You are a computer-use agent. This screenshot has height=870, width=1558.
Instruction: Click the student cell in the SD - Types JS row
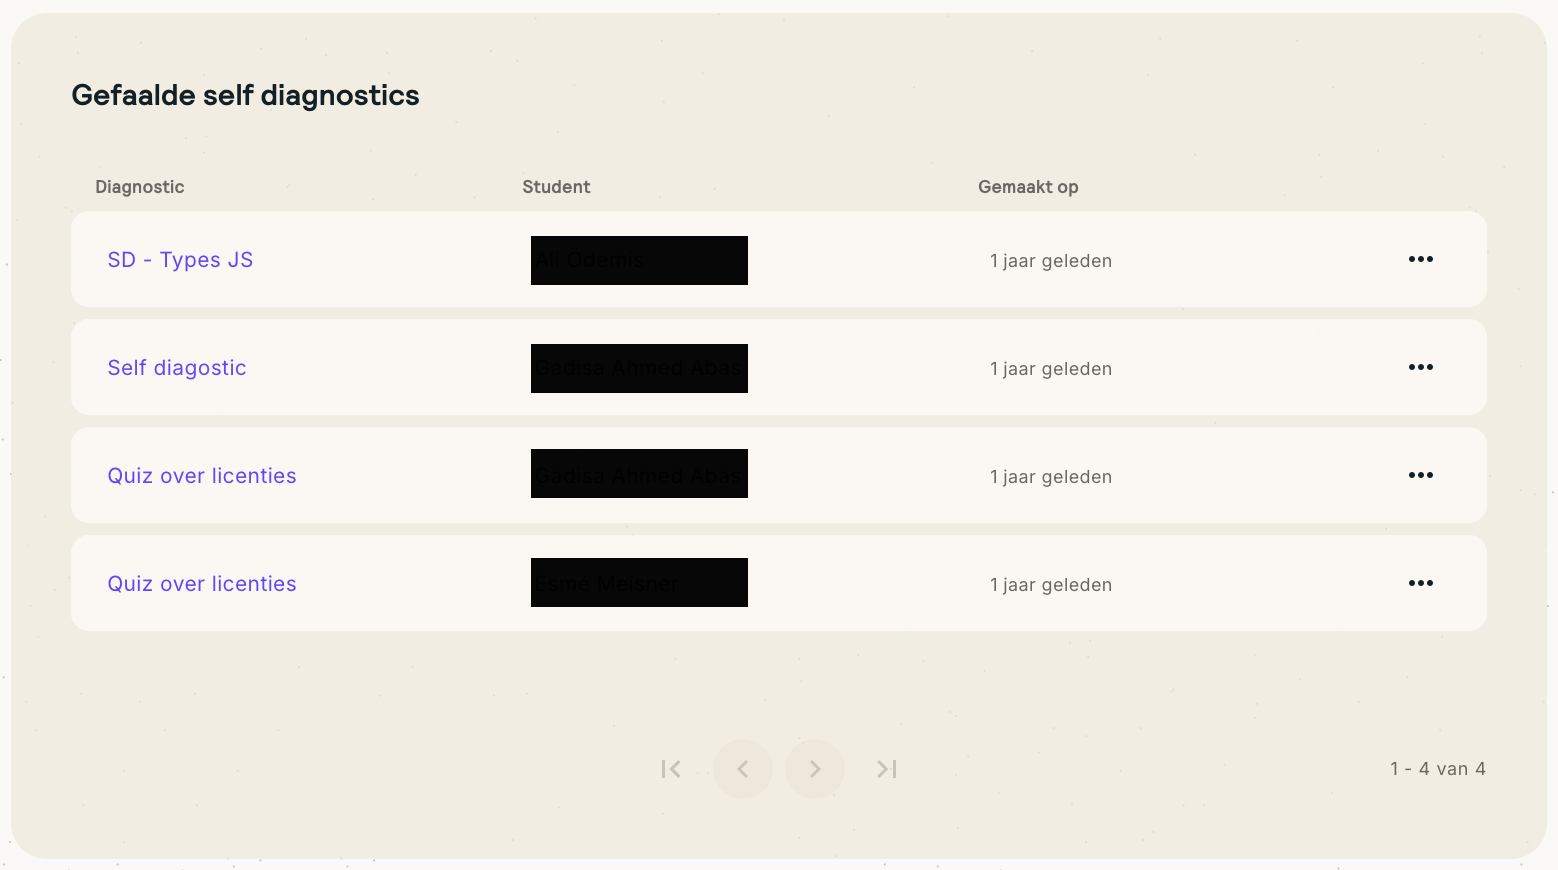click(639, 260)
